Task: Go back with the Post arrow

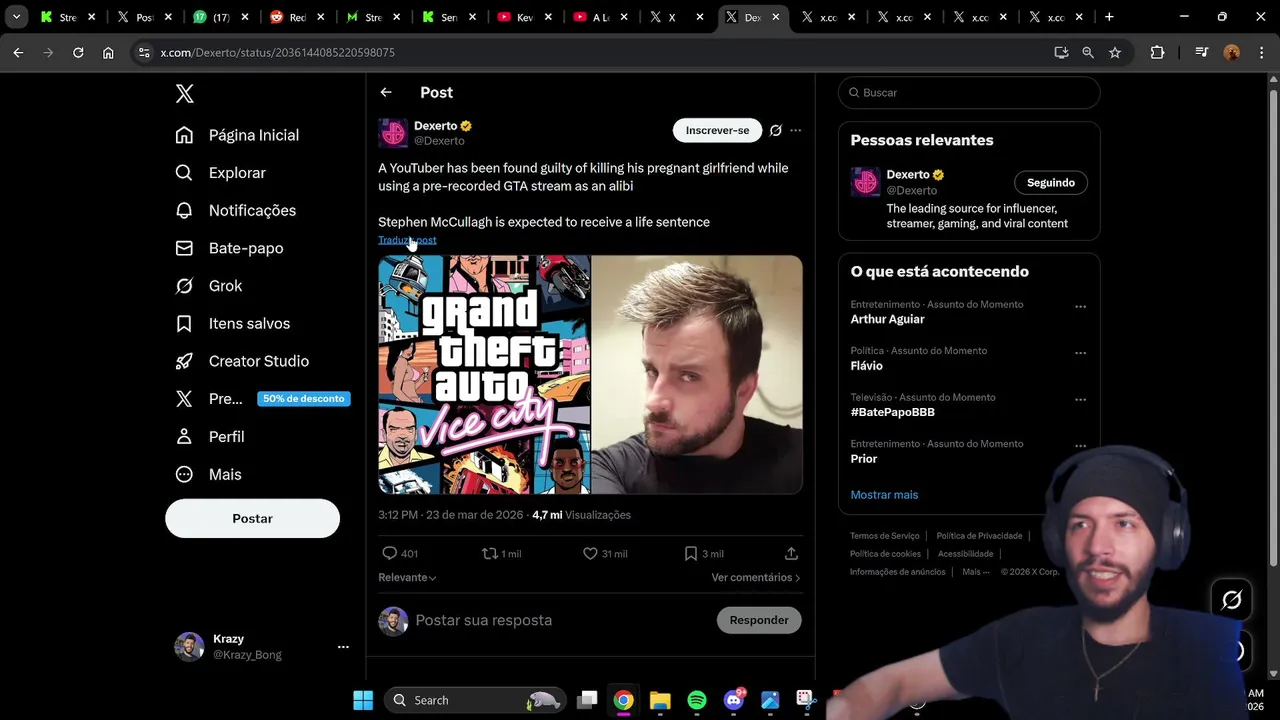Action: click(386, 92)
